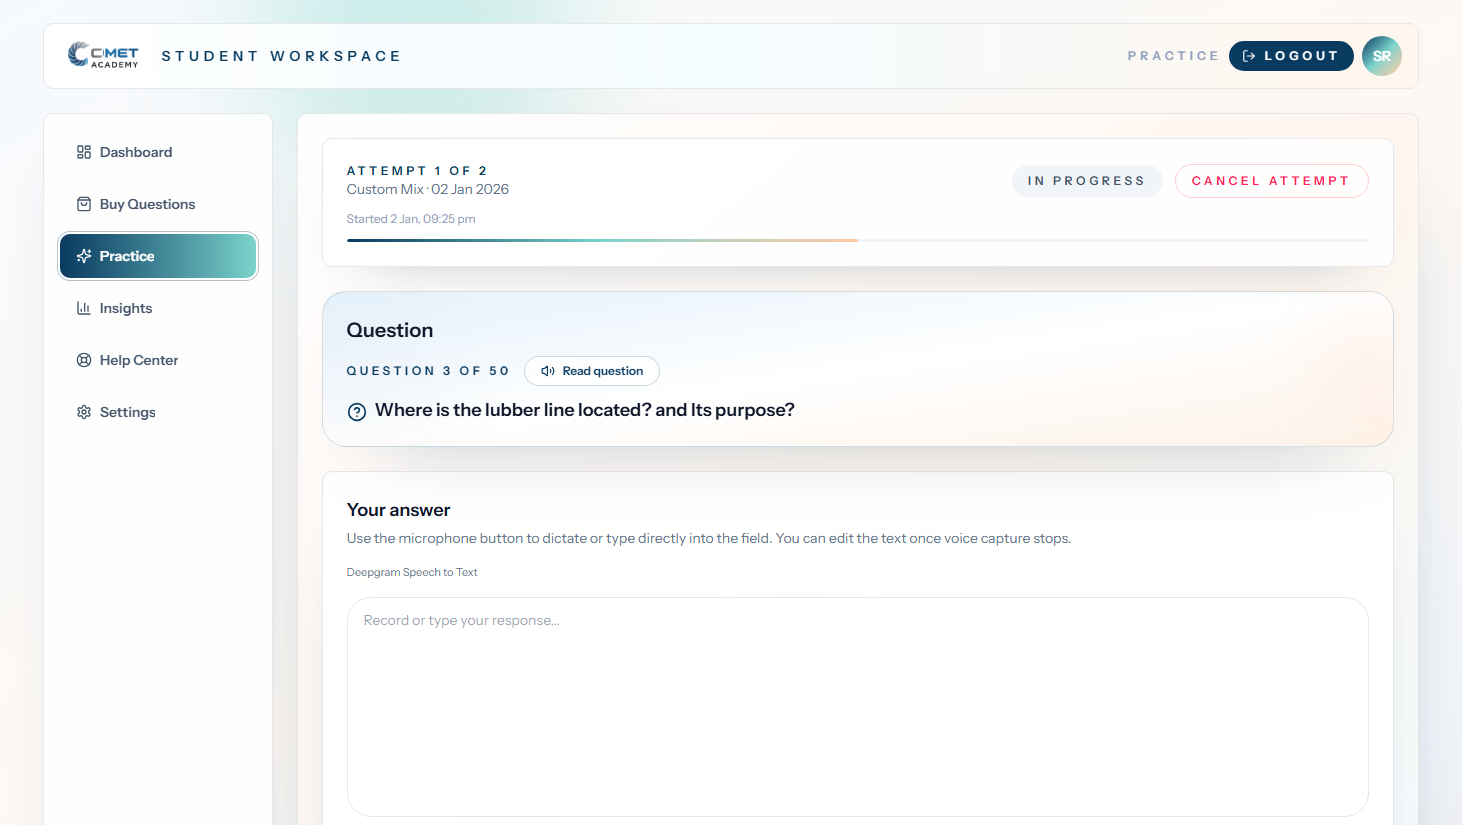Go to the Insights section

pyautogui.click(x=126, y=308)
